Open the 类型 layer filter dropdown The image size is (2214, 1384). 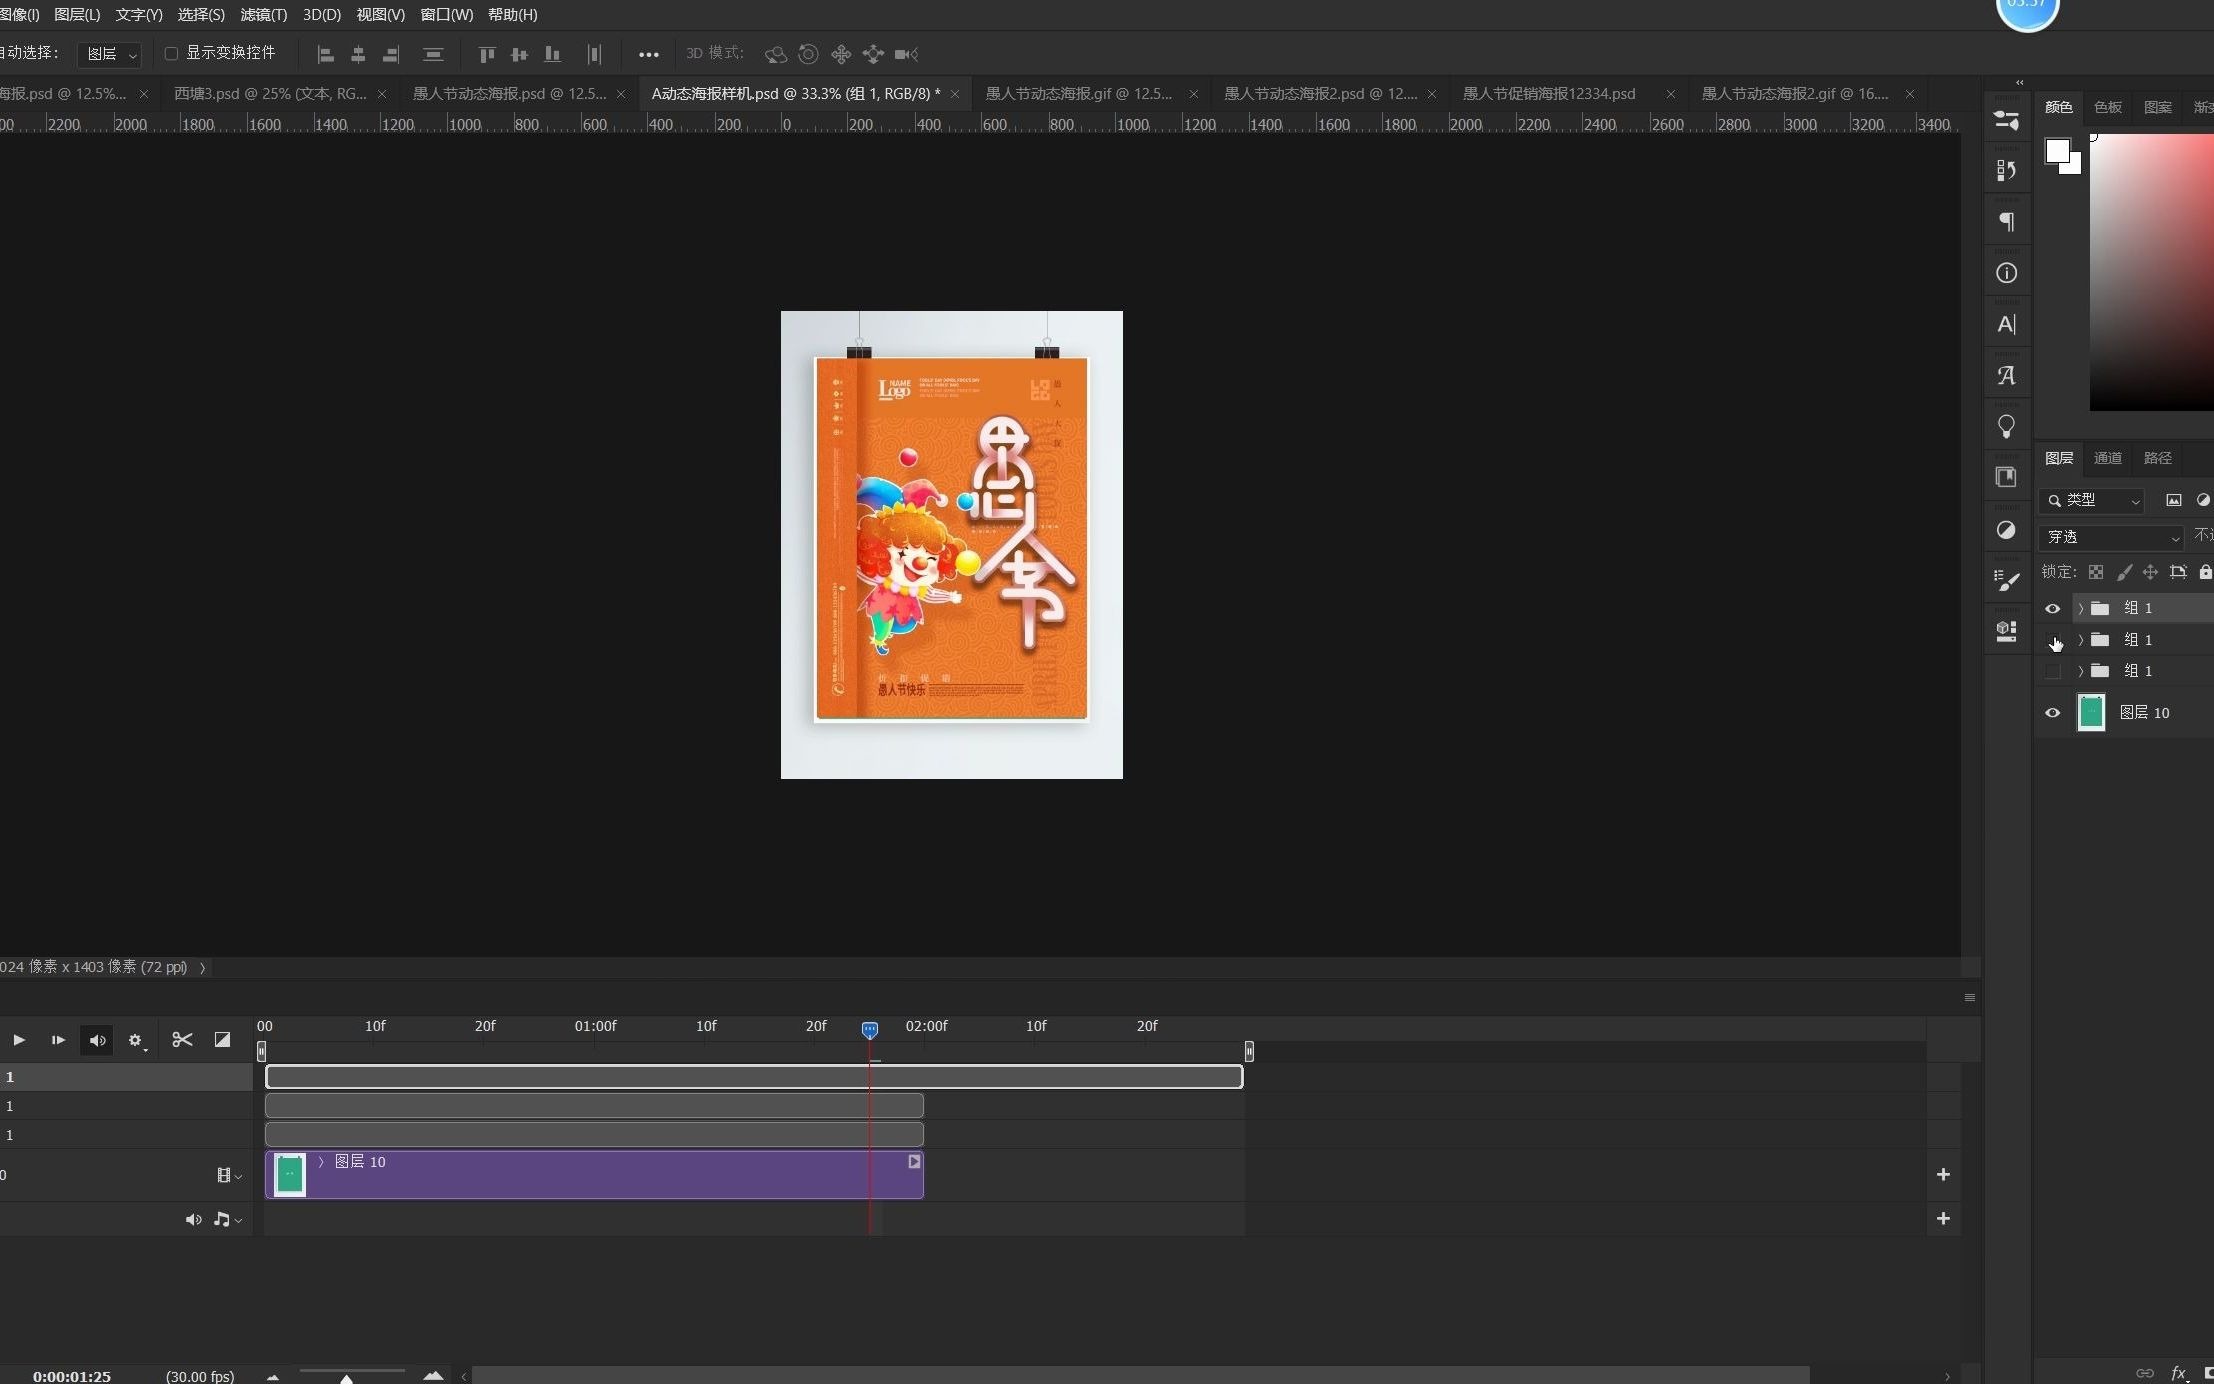click(2092, 500)
